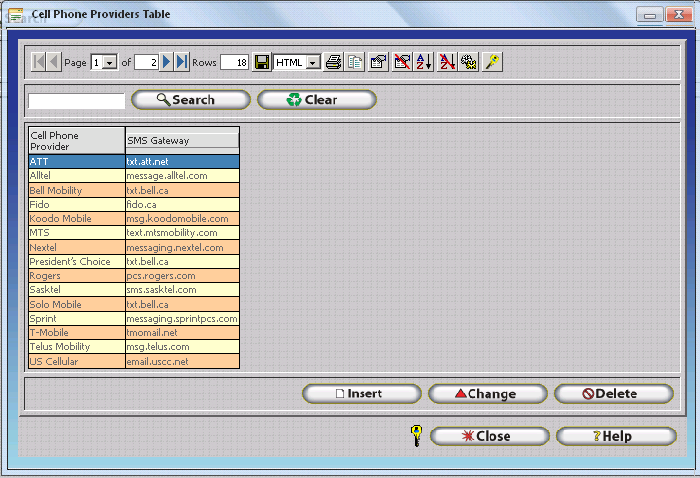
Task: Click the Search button
Action: pyautogui.click(x=190, y=100)
